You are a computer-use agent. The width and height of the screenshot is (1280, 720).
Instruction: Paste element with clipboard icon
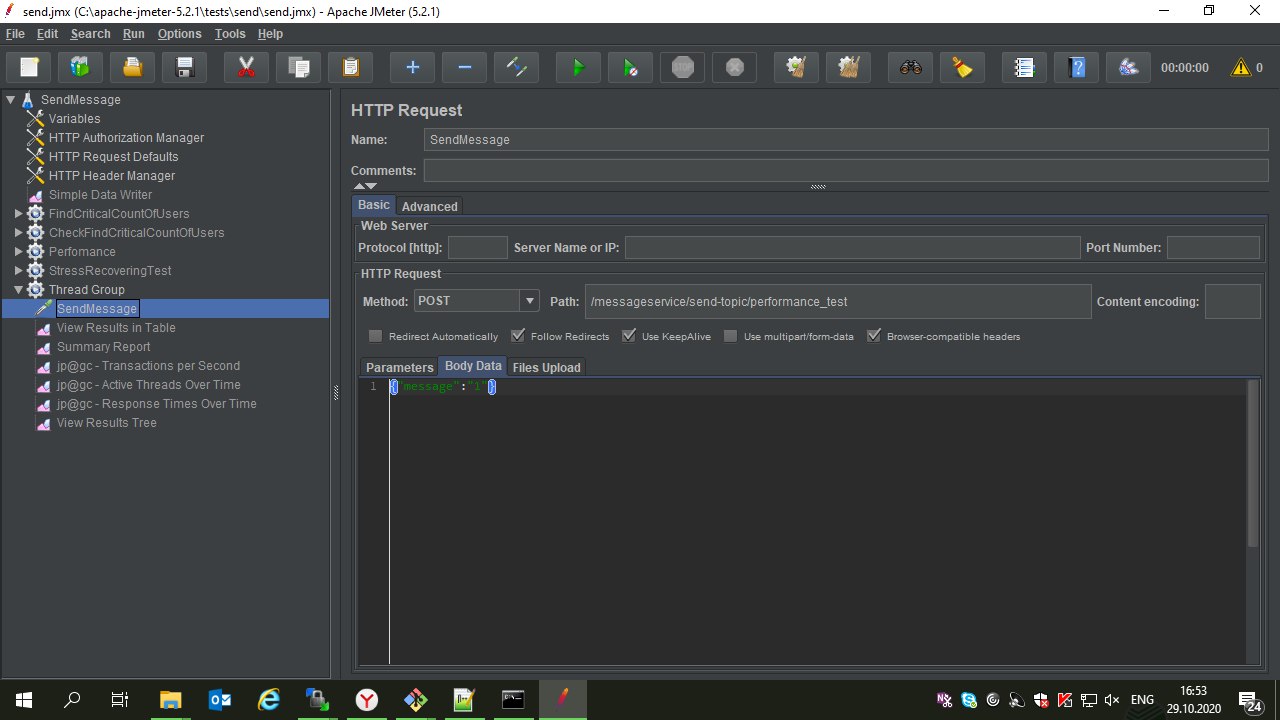350,68
